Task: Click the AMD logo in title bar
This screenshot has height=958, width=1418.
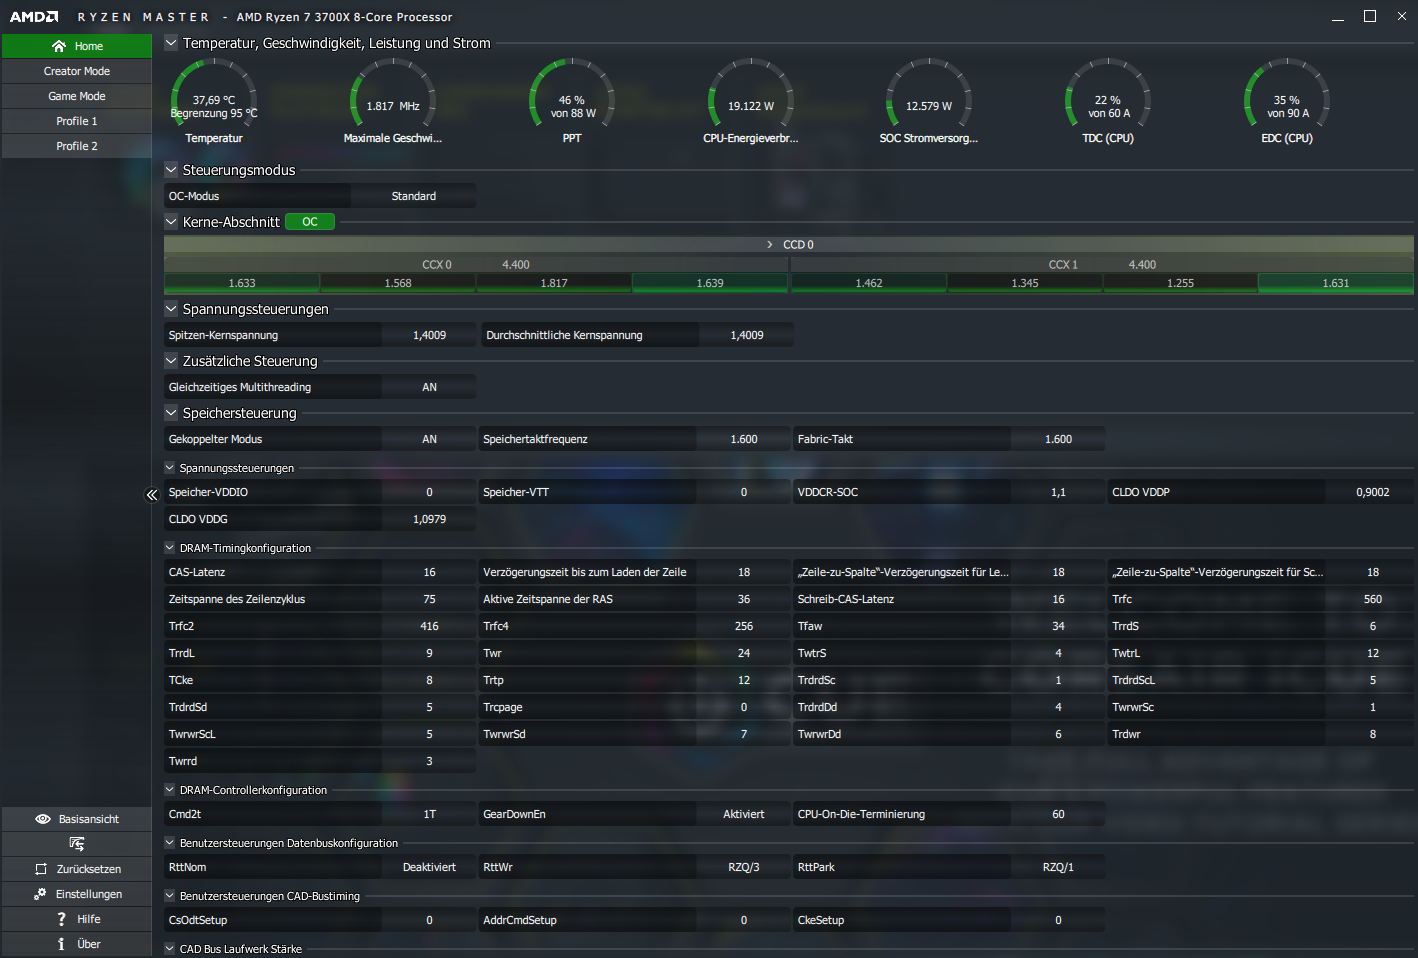Action: point(34,17)
